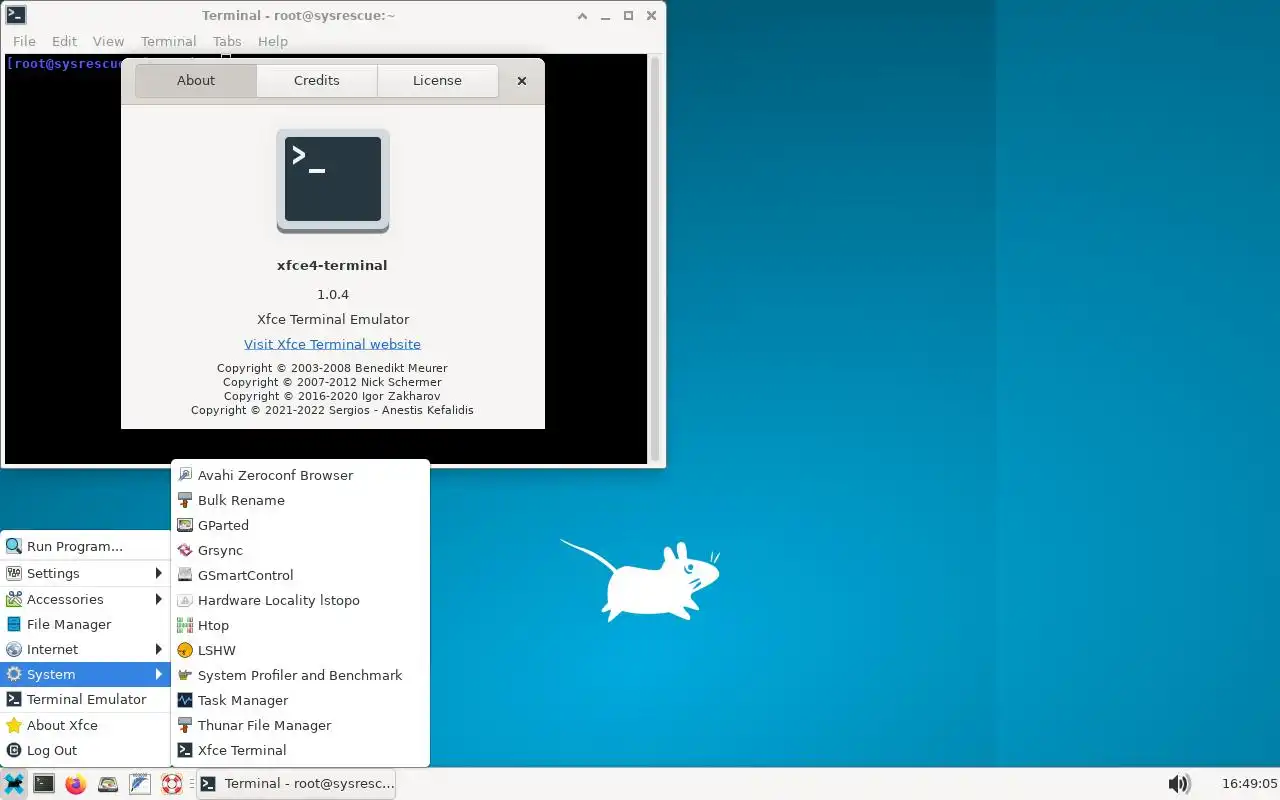The width and height of the screenshot is (1280, 800).
Task: Open System Profiler and Benchmark
Action: [x=300, y=675]
